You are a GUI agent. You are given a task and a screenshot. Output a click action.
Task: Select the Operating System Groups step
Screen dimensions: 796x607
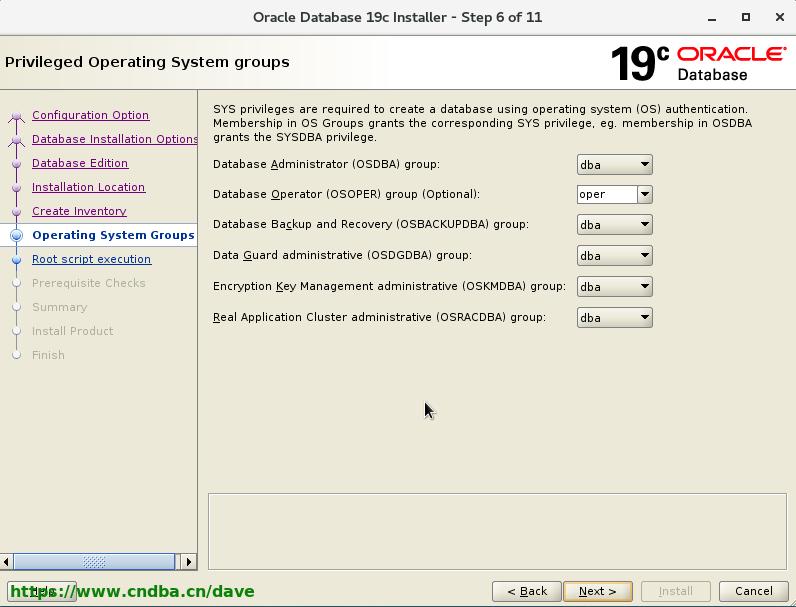pyautogui.click(x=113, y=235)
